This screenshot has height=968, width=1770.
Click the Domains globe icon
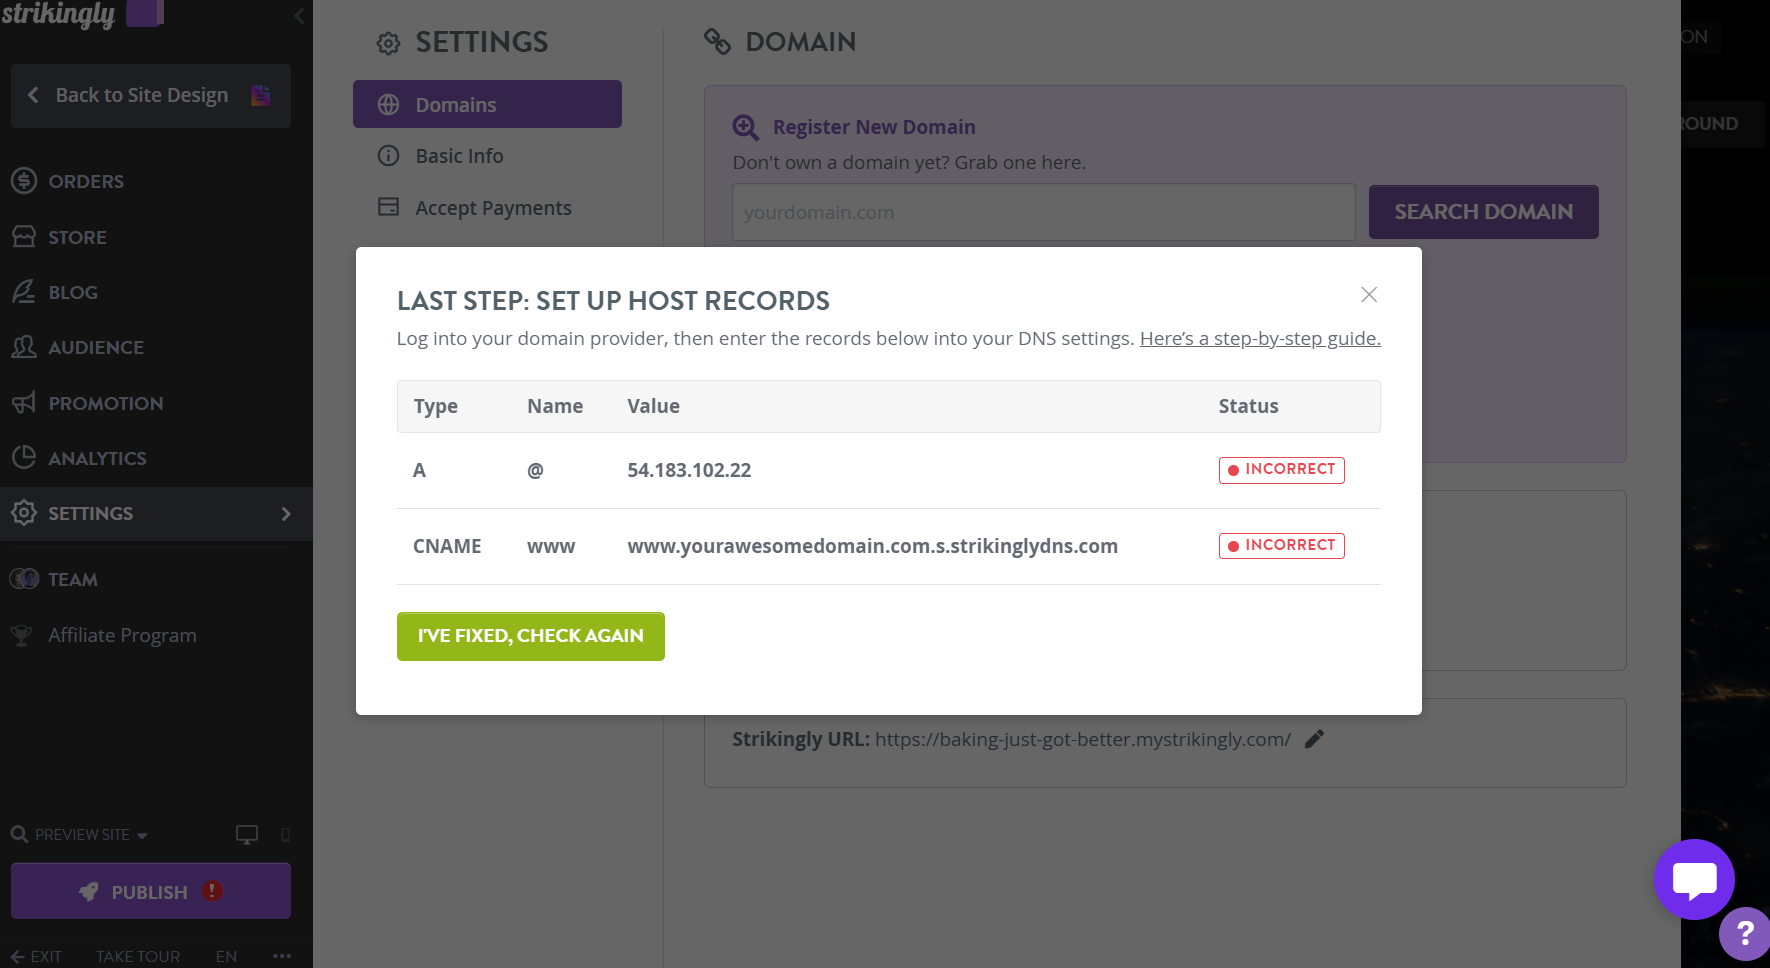tap(389, 105)
